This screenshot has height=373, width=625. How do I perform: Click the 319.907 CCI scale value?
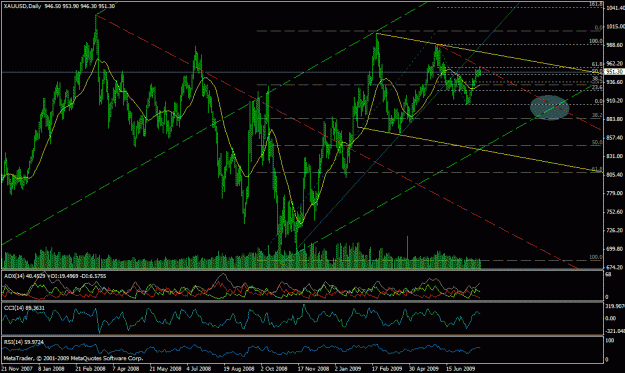[x=615, y=306]
